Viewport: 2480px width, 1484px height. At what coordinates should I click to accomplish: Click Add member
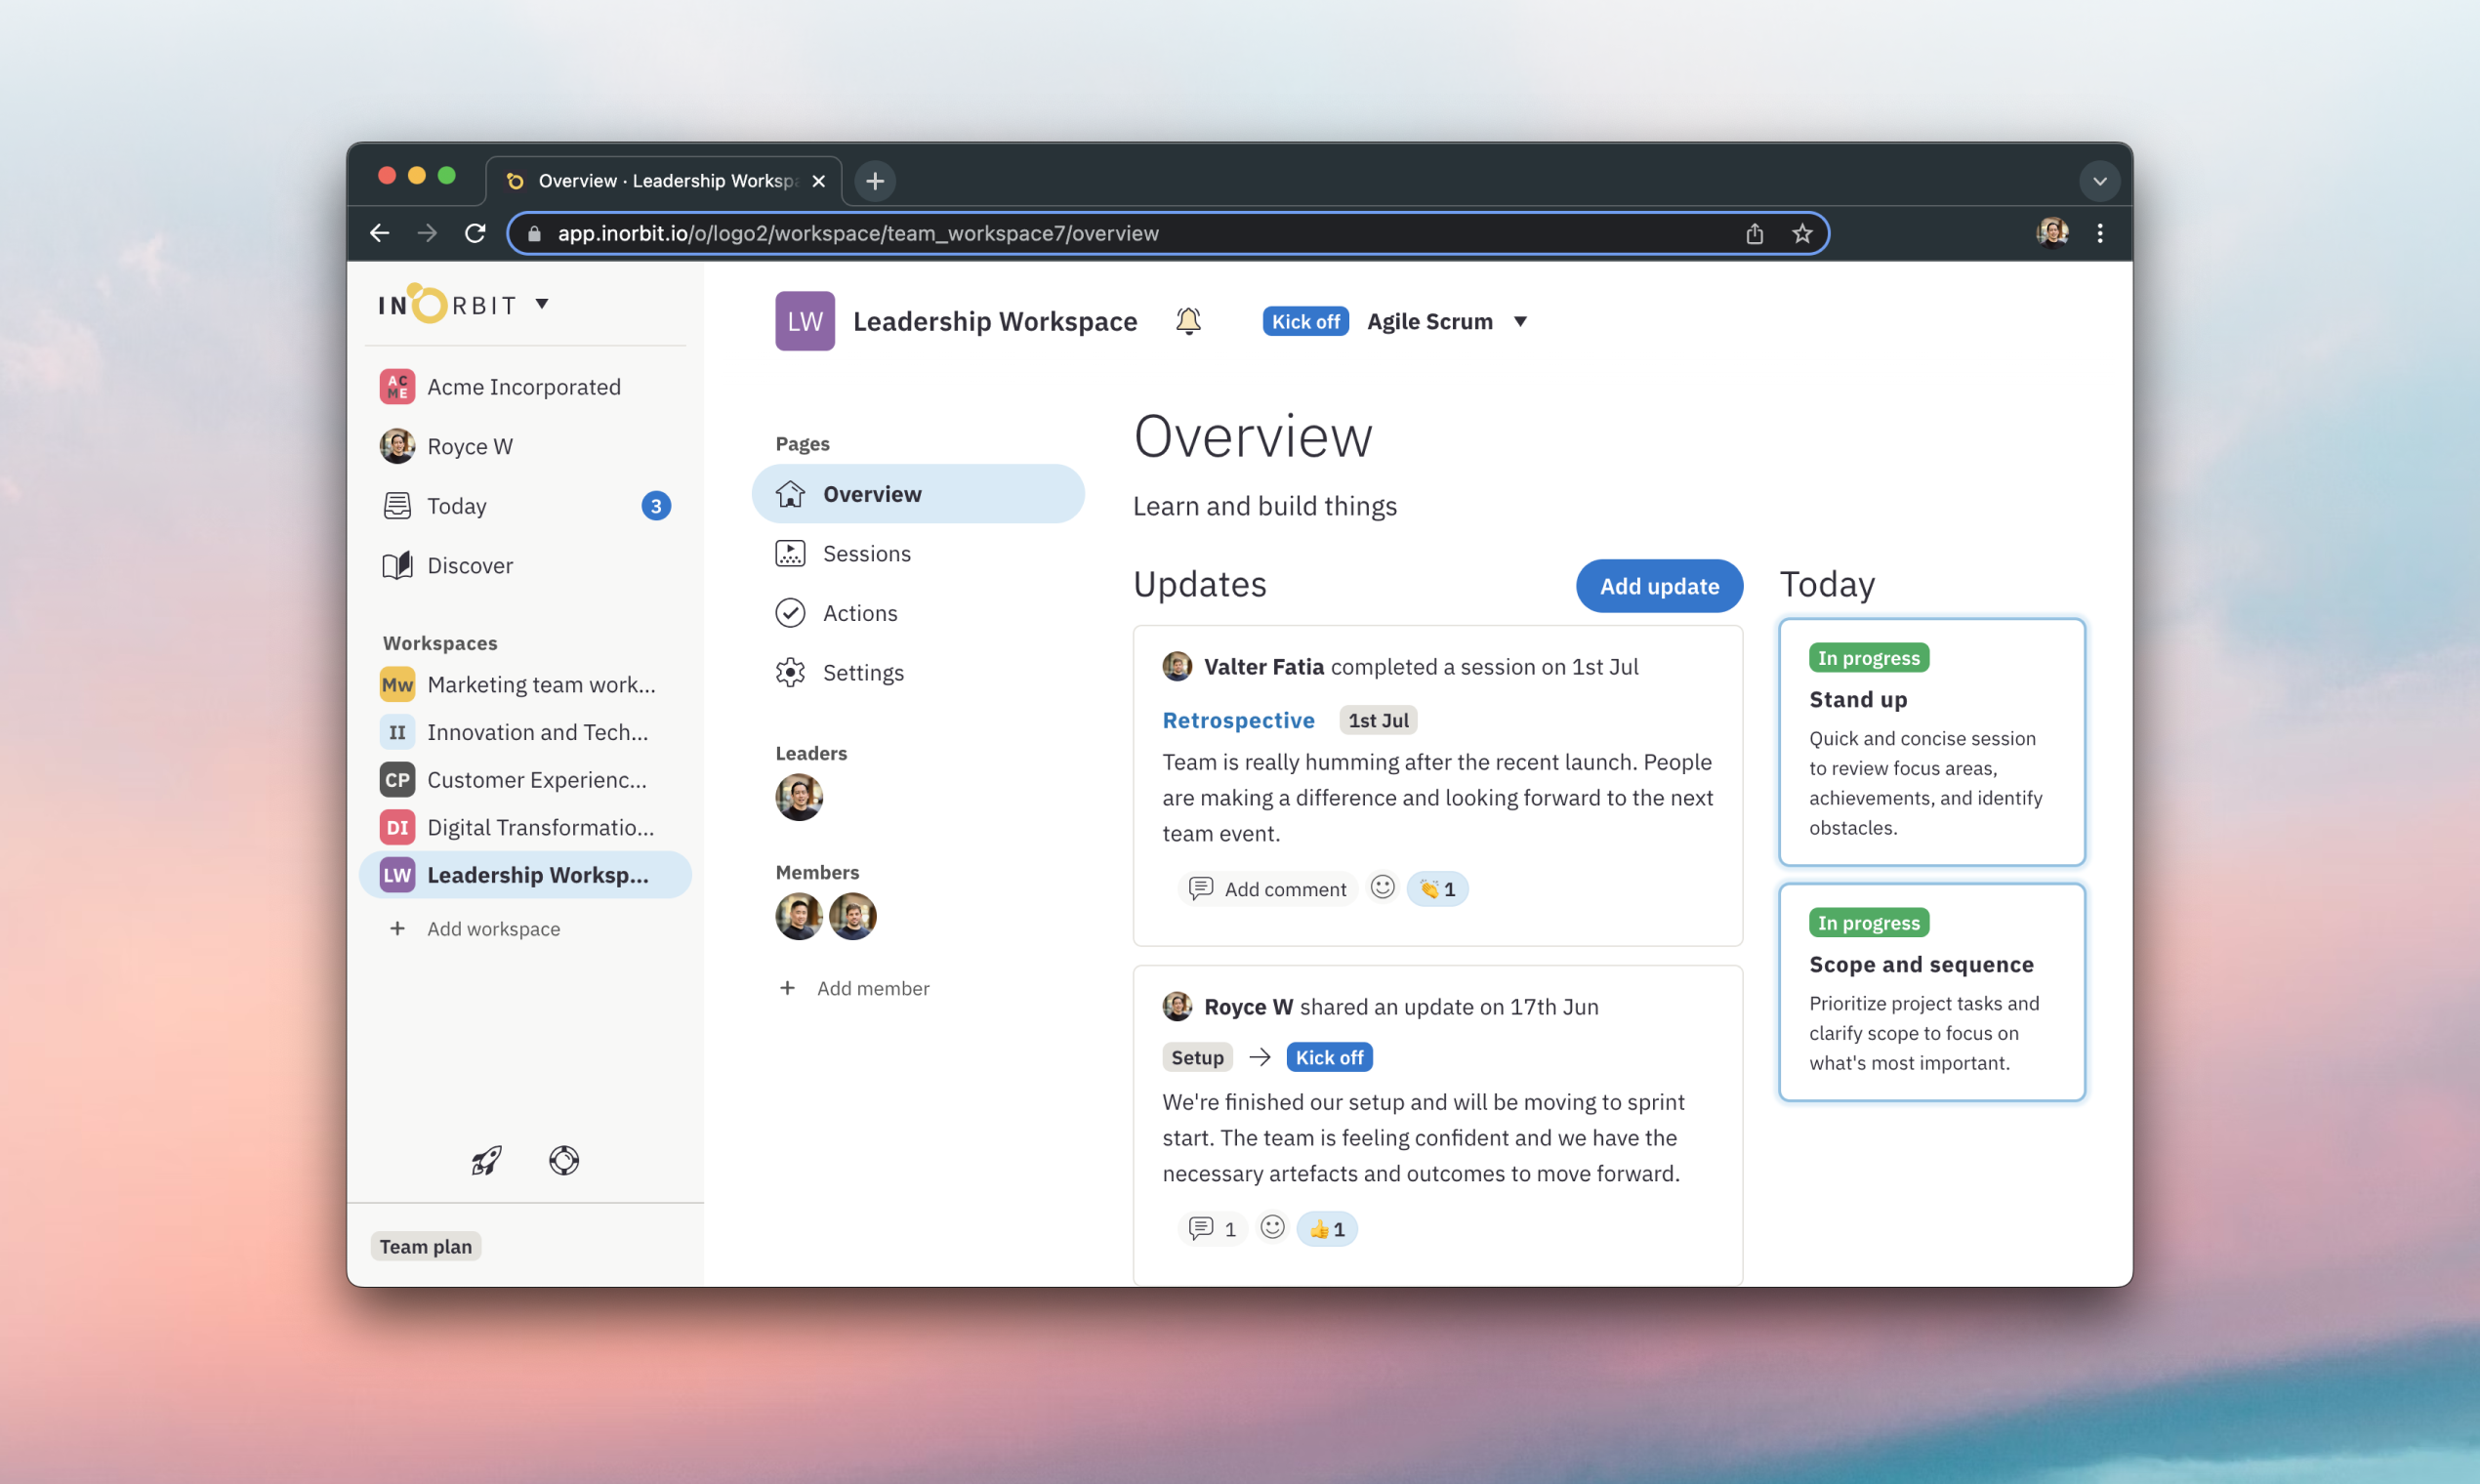click(855, 988)
